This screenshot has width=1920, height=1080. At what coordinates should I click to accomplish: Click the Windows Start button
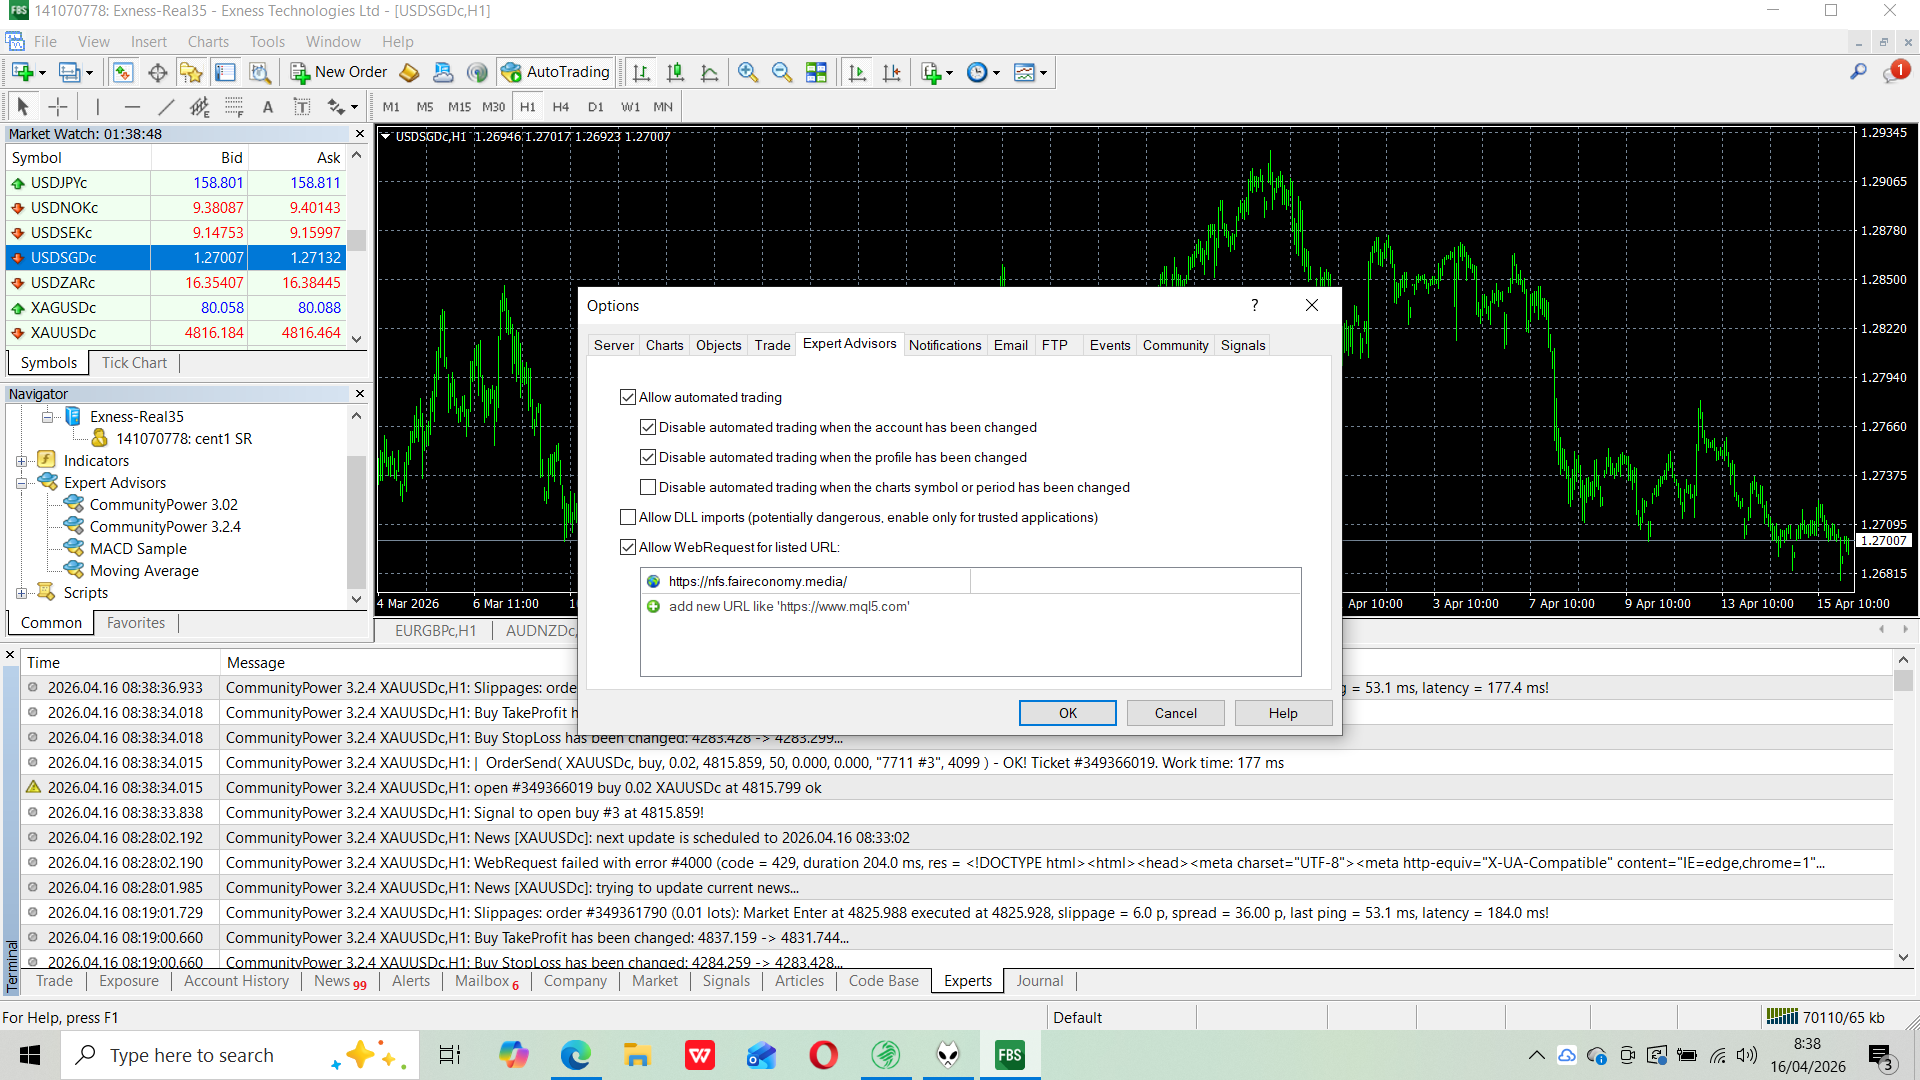tap(30, 1055)
